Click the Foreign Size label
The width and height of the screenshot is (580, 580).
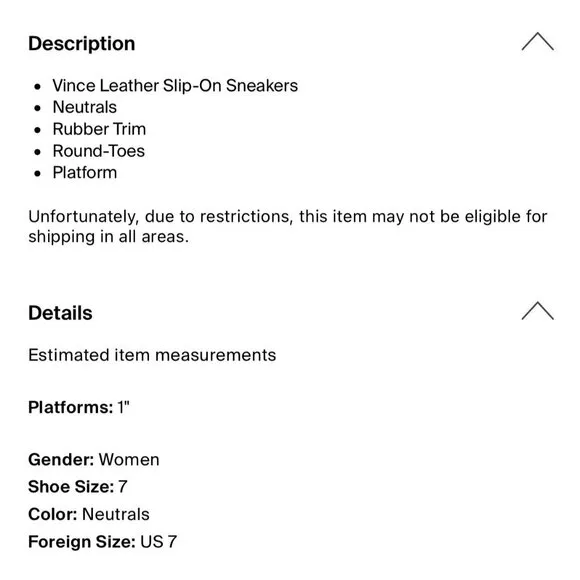point(82,542)
